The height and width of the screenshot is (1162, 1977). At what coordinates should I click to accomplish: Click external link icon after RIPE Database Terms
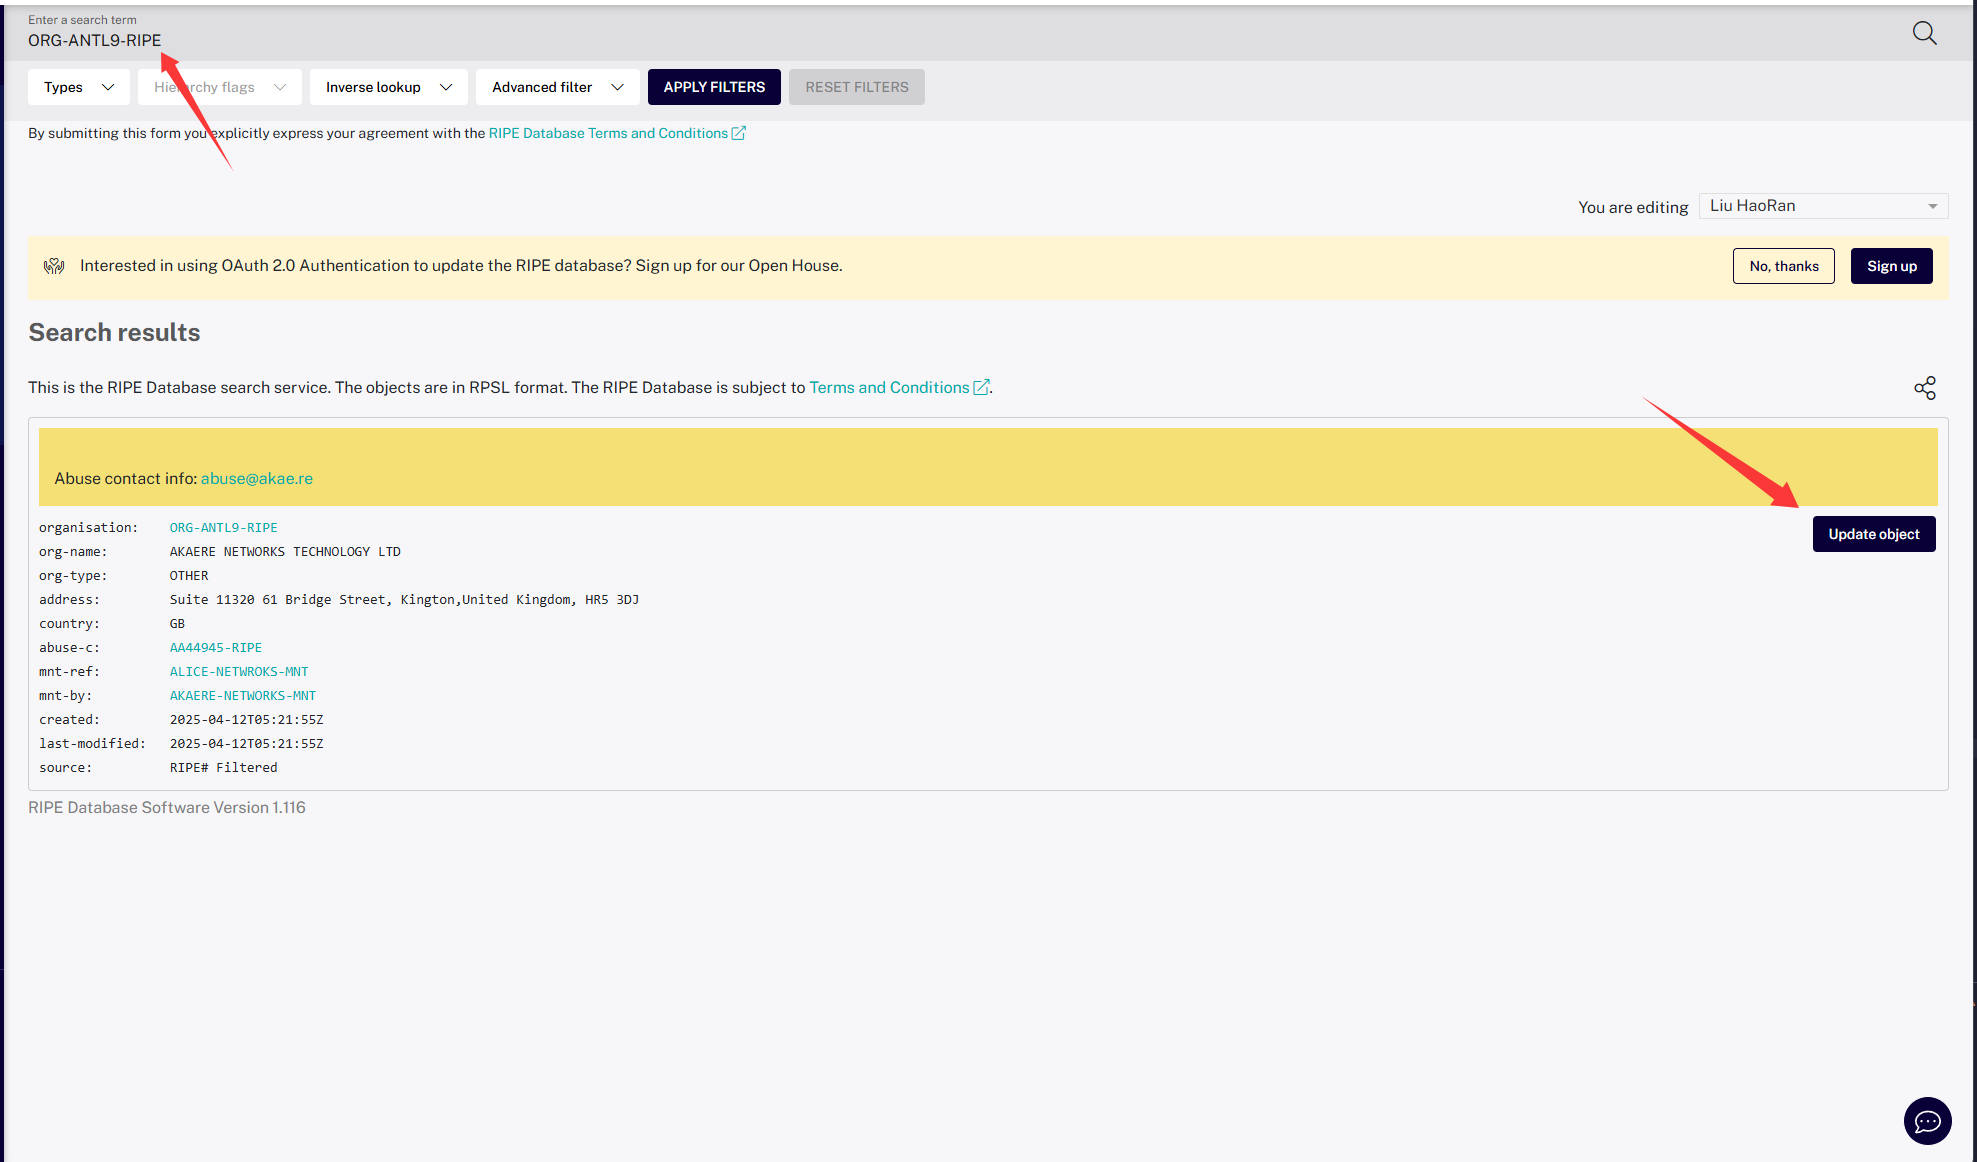(738, 133)
